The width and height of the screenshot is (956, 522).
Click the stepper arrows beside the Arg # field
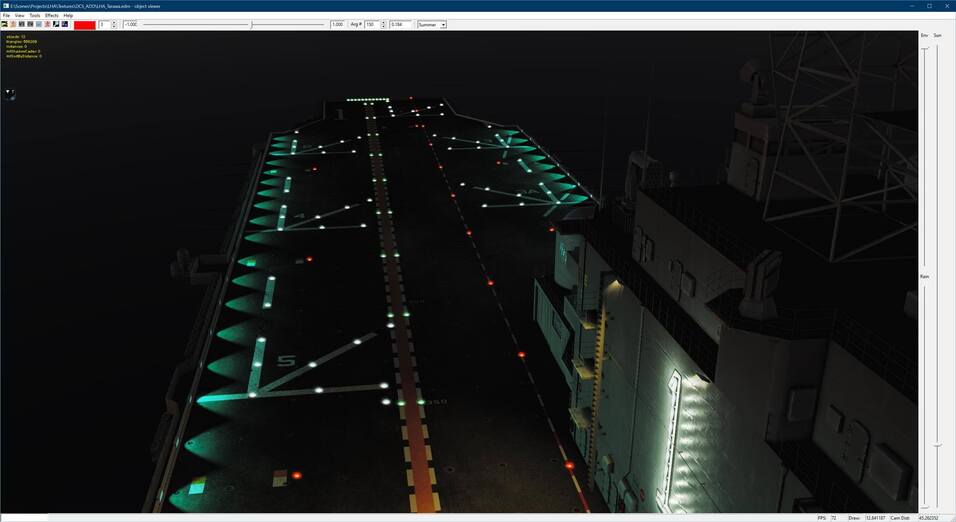tap(382, 24)
